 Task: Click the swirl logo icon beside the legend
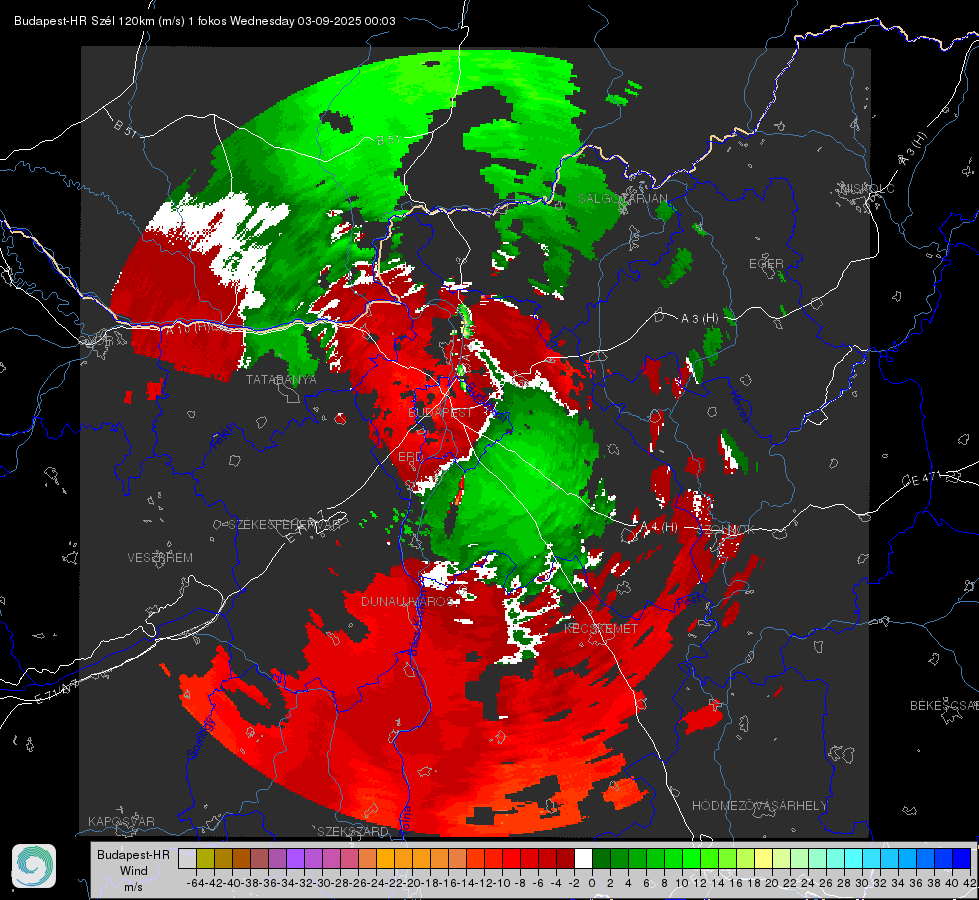click(34, 866)
